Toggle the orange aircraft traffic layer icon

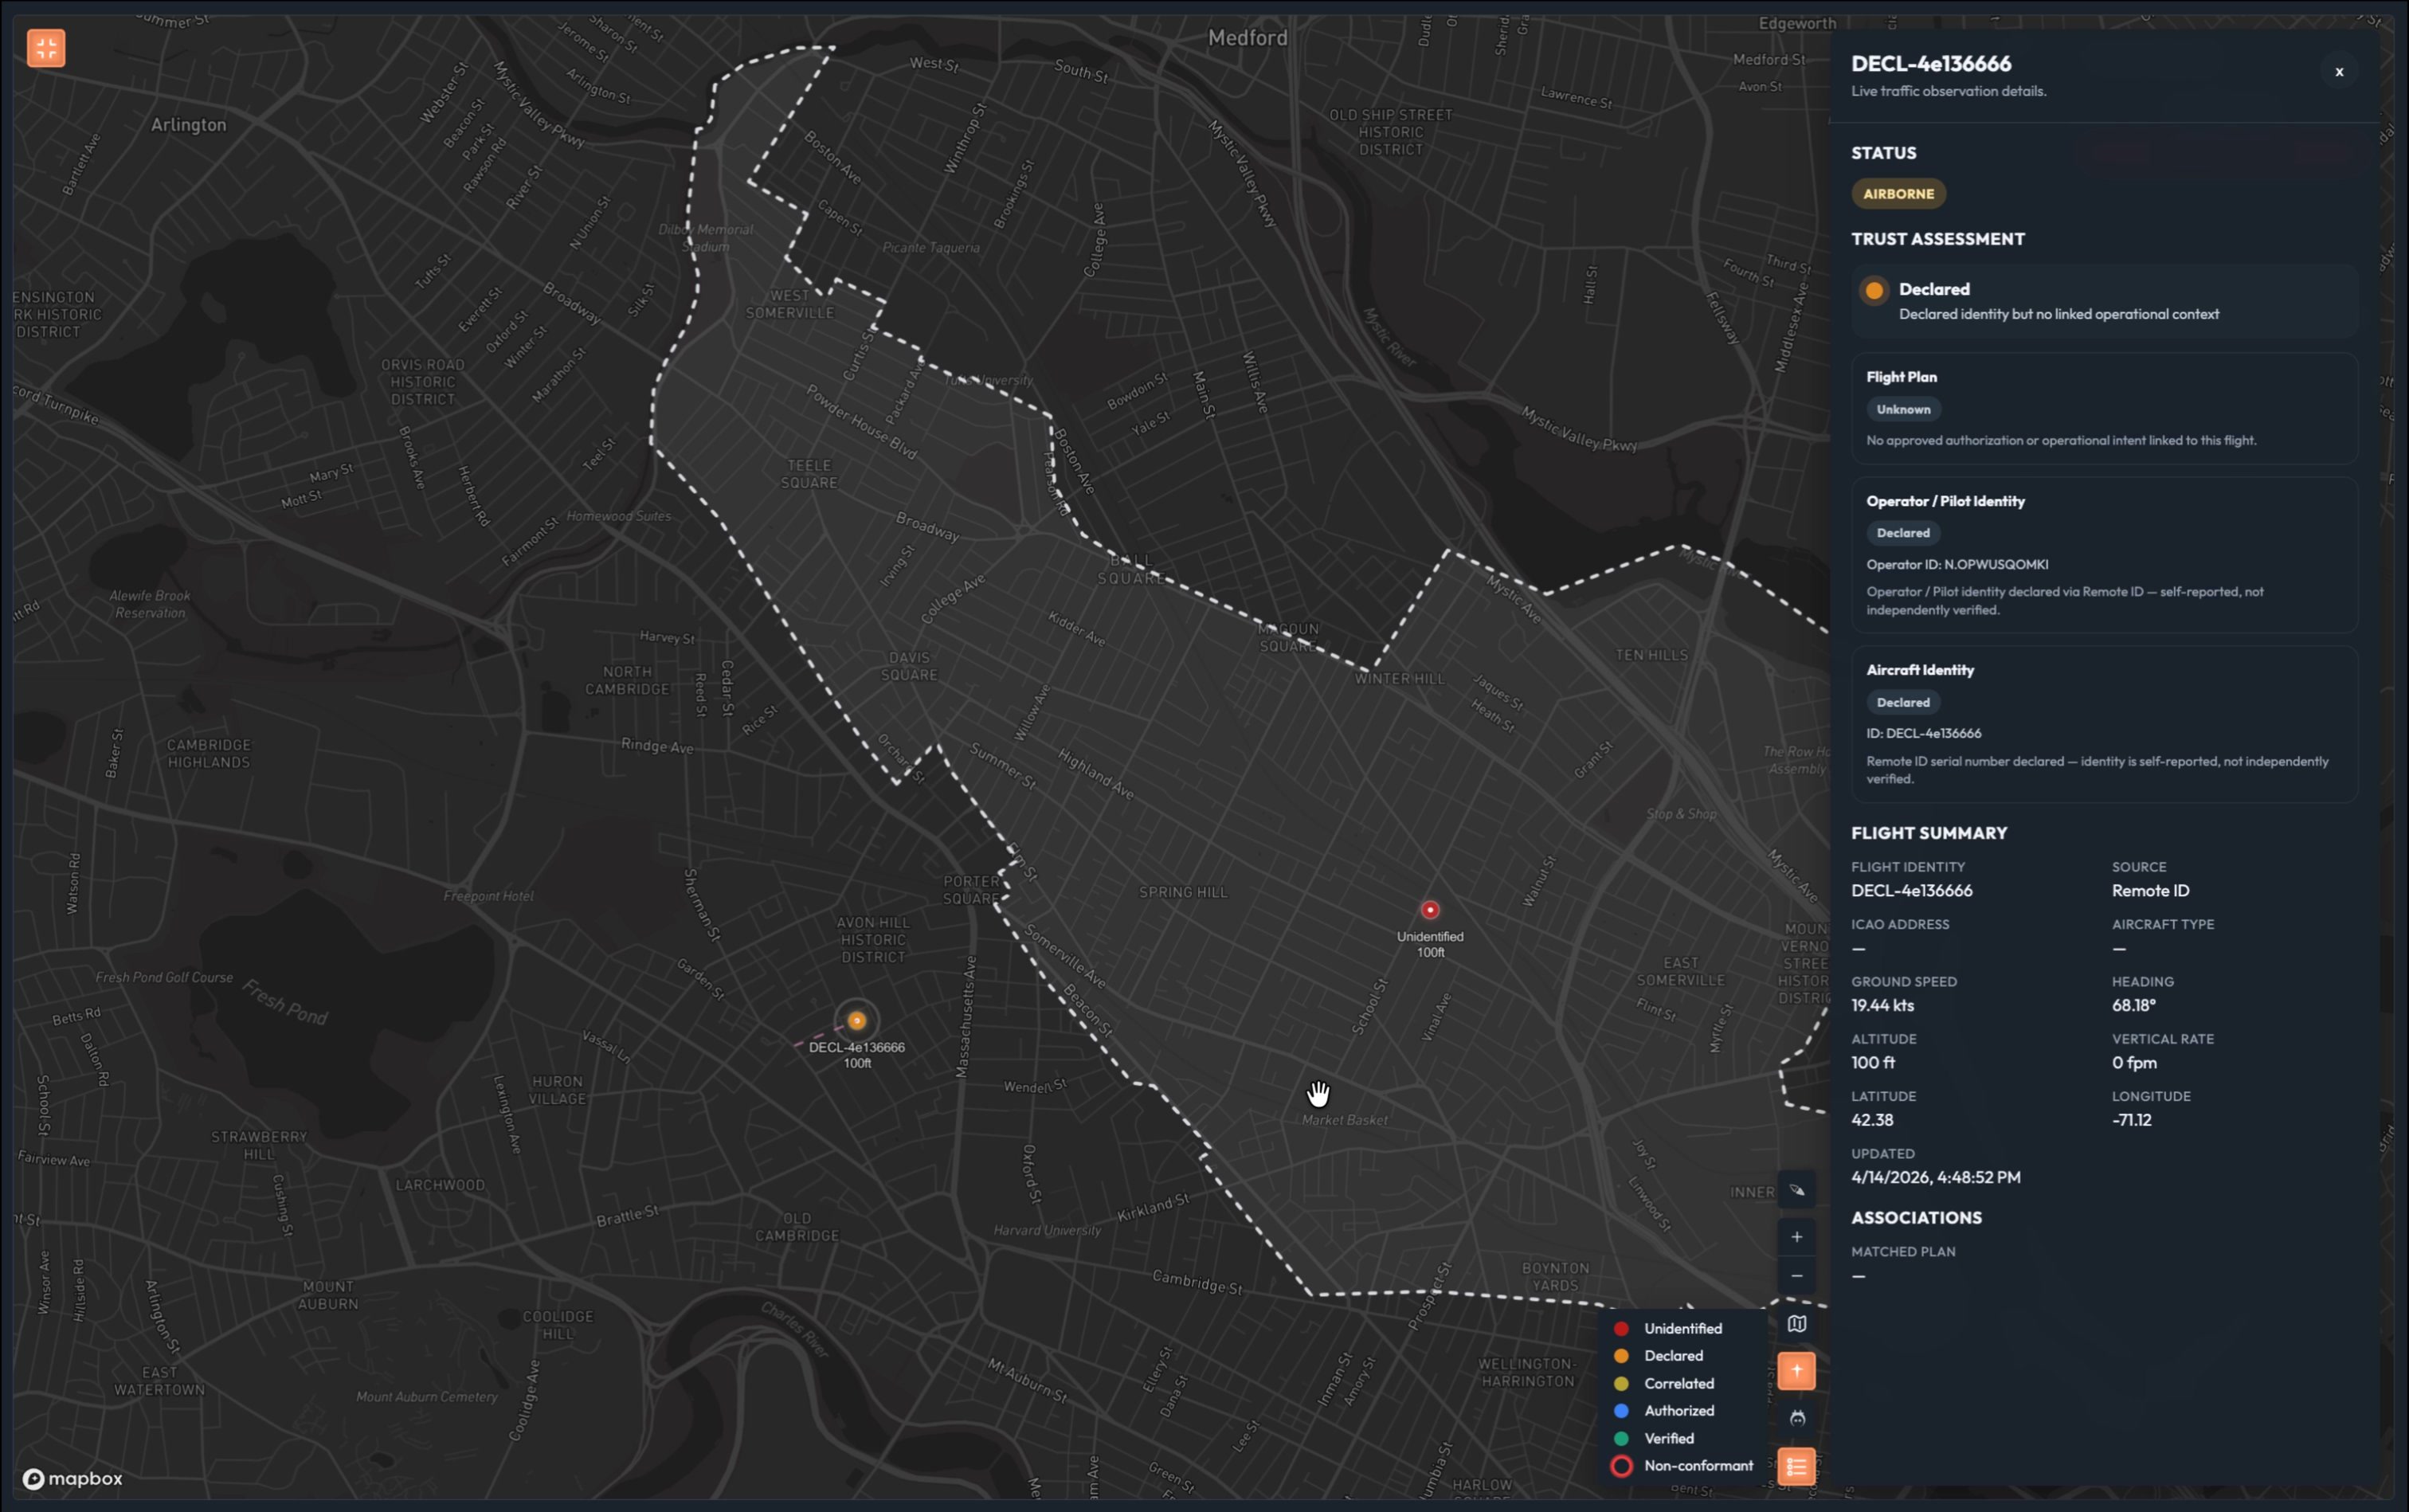[x=1796, y=1371]
